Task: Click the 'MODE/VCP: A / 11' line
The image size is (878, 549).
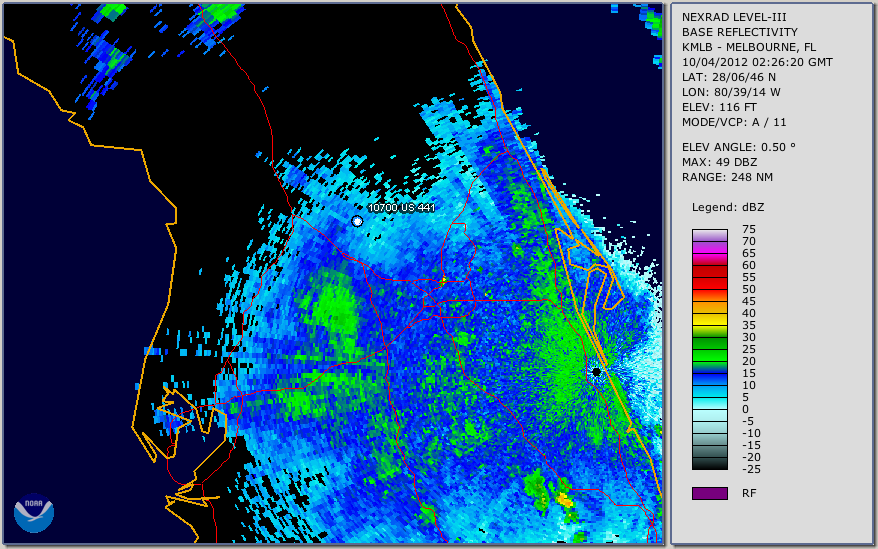Action: tap(734, 122)
